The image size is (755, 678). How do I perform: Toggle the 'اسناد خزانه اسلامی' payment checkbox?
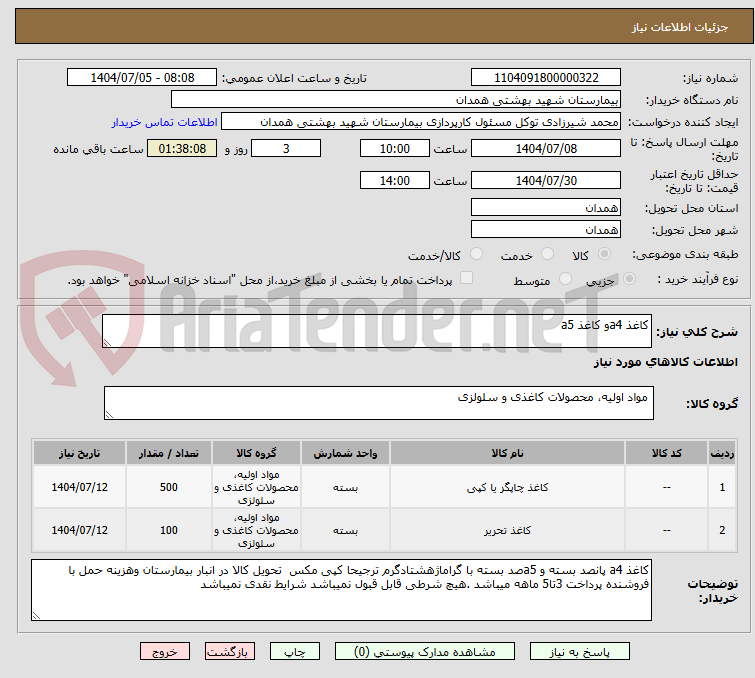pyautogui.click(x=466, y=278)
